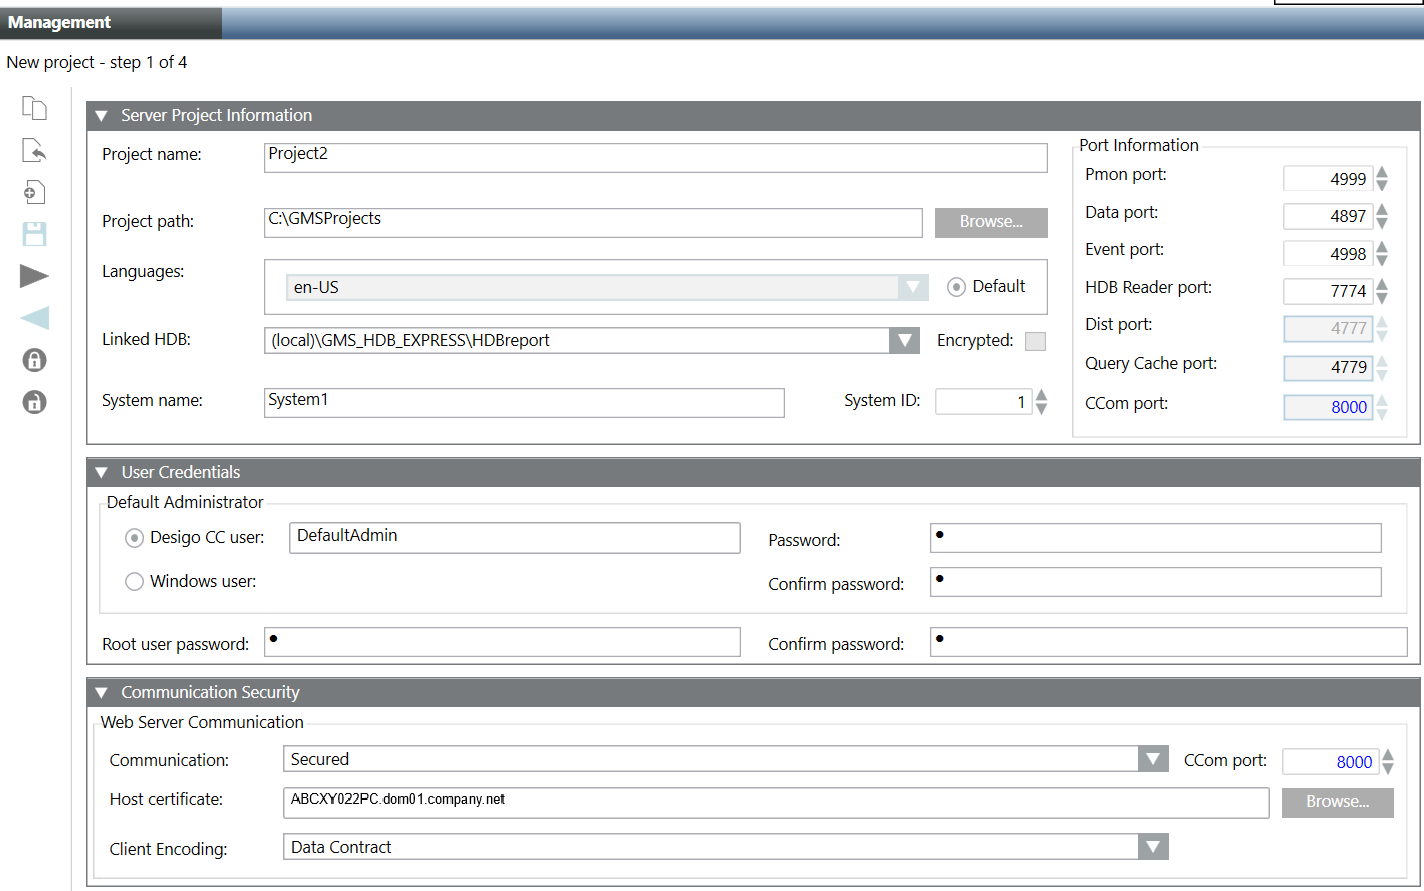Click the Project name input field
Viewport: 1424px width, 891px height.
[x=655, y=157]
